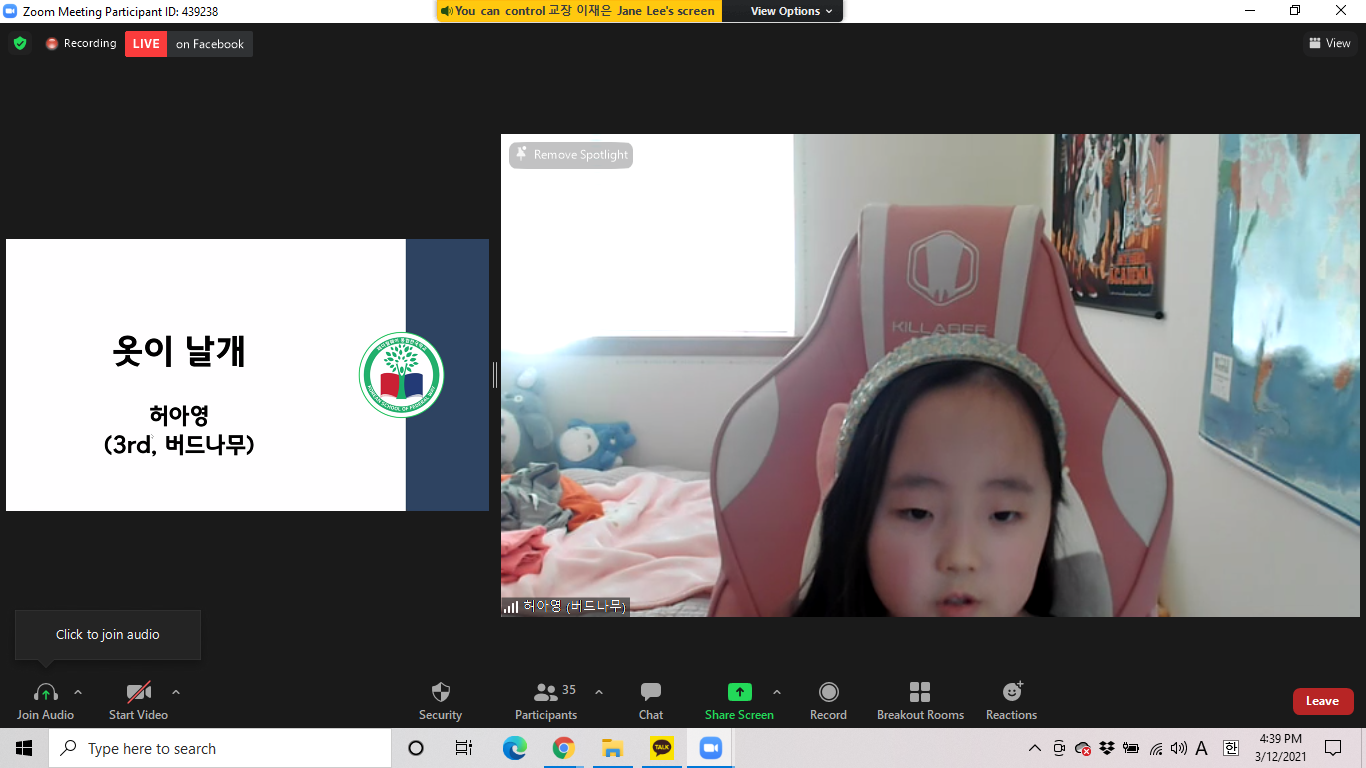Click the divider handle between video panels

[495, 375]
